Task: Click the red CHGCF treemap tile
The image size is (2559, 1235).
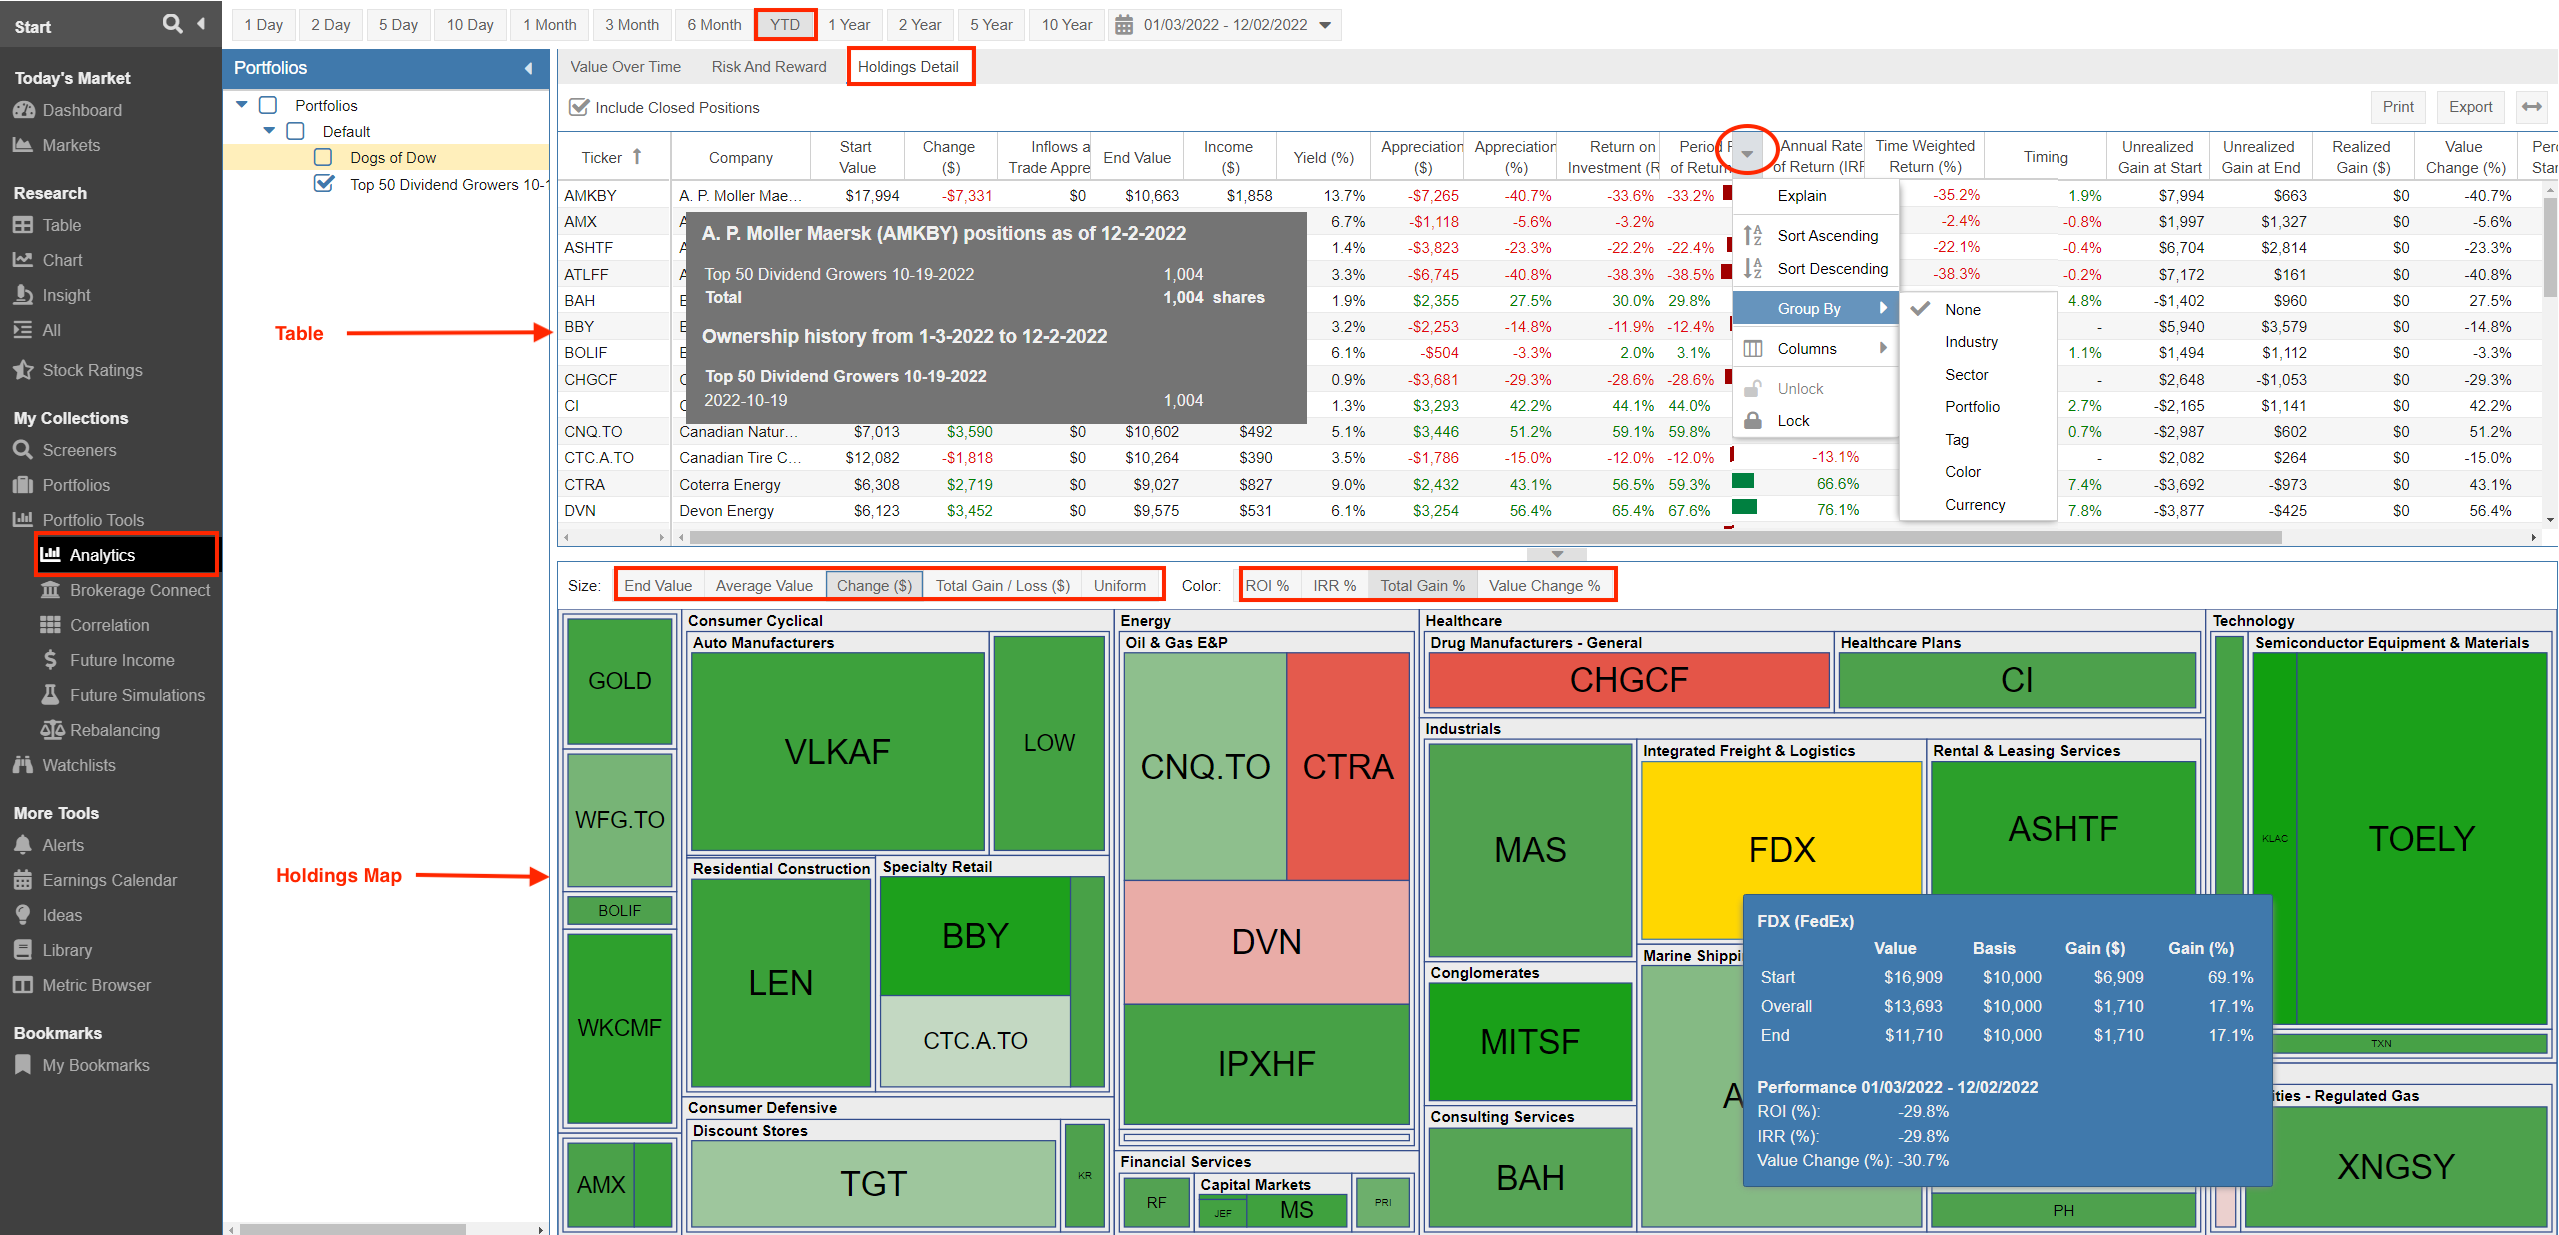Action: click(x=1628, y=680)
